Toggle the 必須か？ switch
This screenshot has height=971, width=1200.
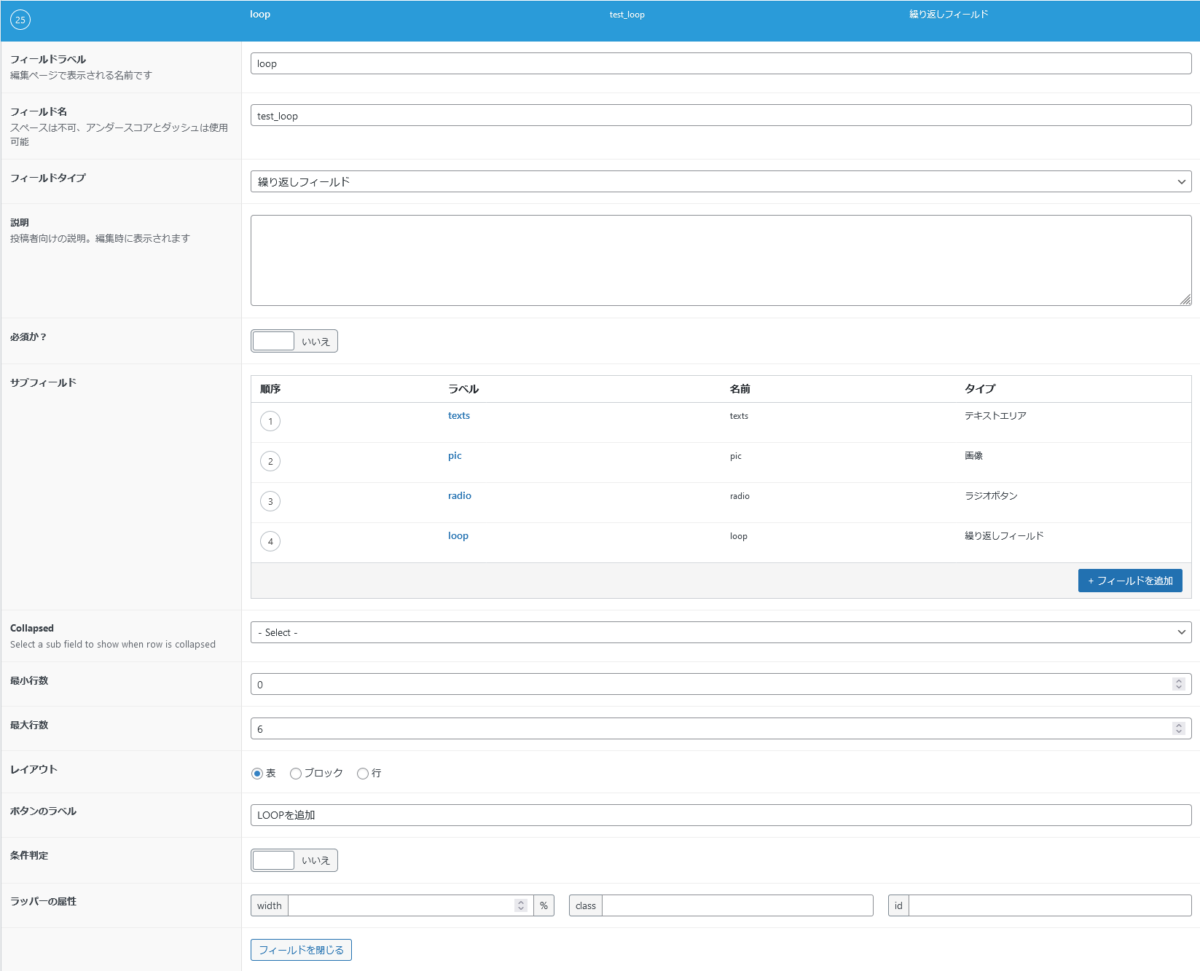pyautogui.click(x=294, y=341)
